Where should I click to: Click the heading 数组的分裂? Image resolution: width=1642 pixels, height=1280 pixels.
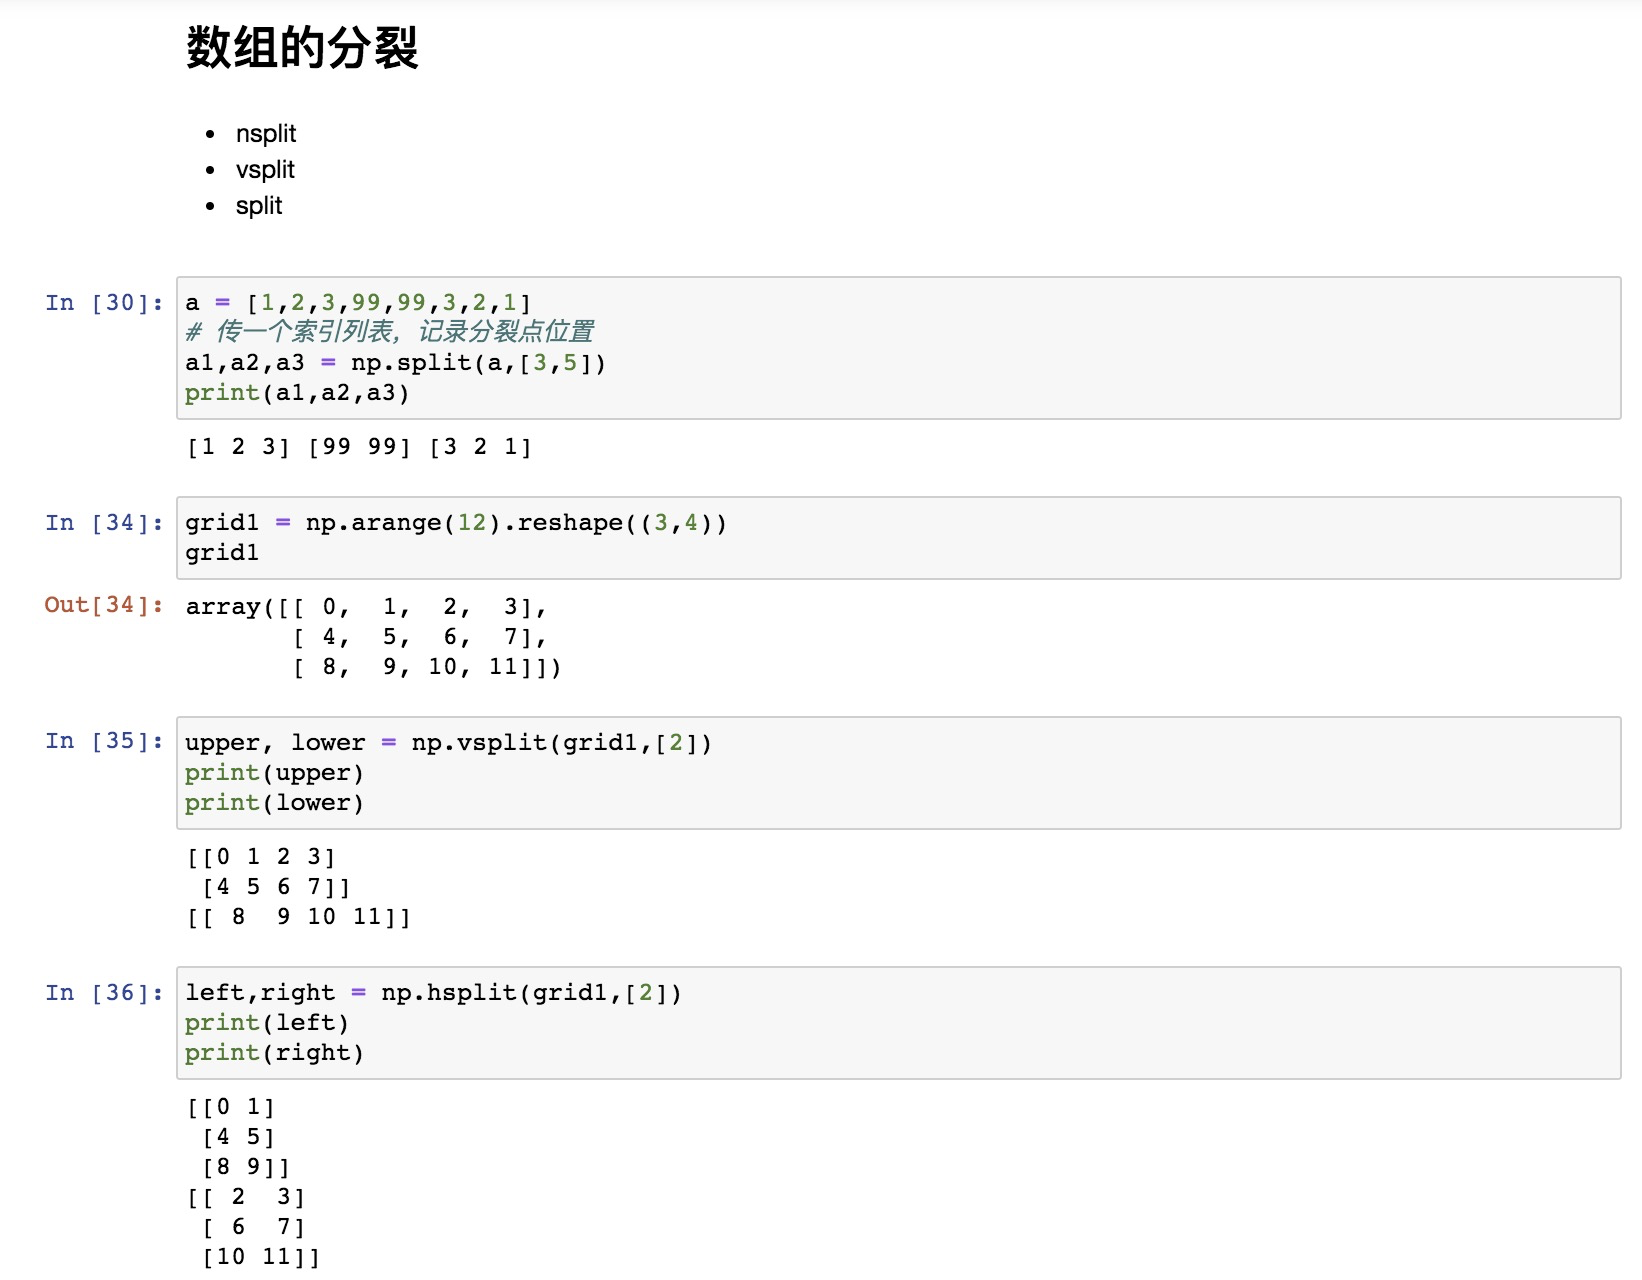click(302, 48)
